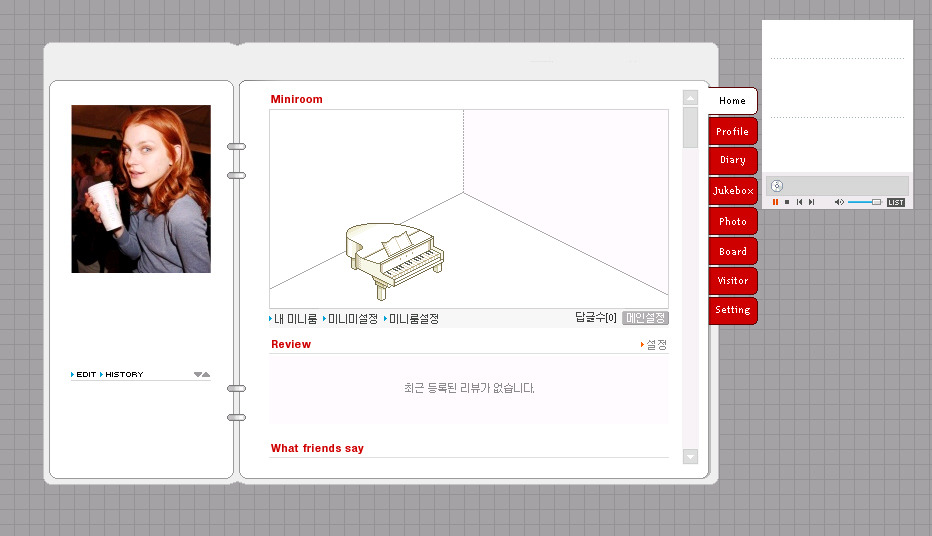The image size is (932, 536).
Task: Stop music playback in the player
Action: (787, 202)
